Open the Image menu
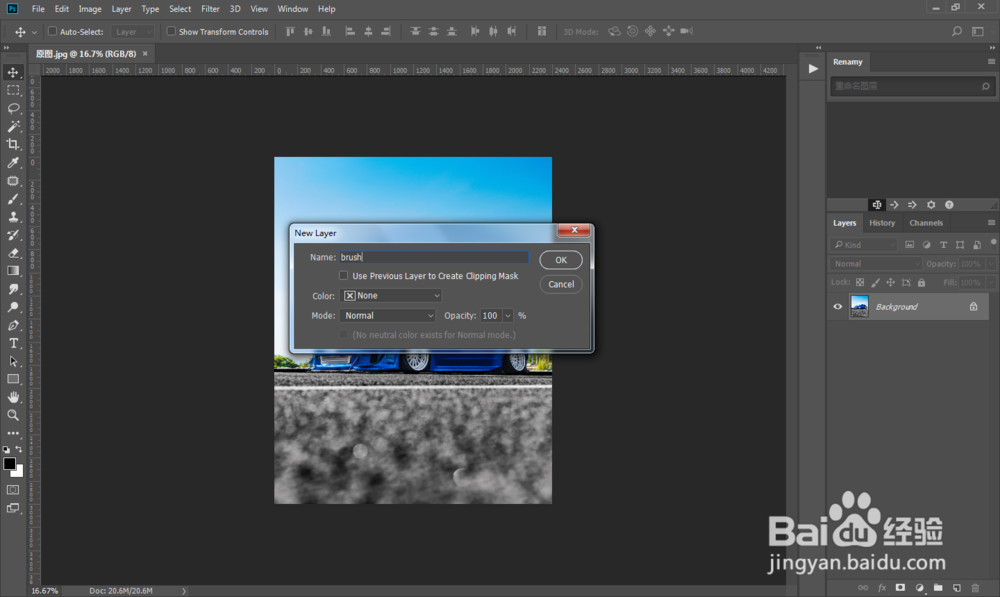 [90, 9]
